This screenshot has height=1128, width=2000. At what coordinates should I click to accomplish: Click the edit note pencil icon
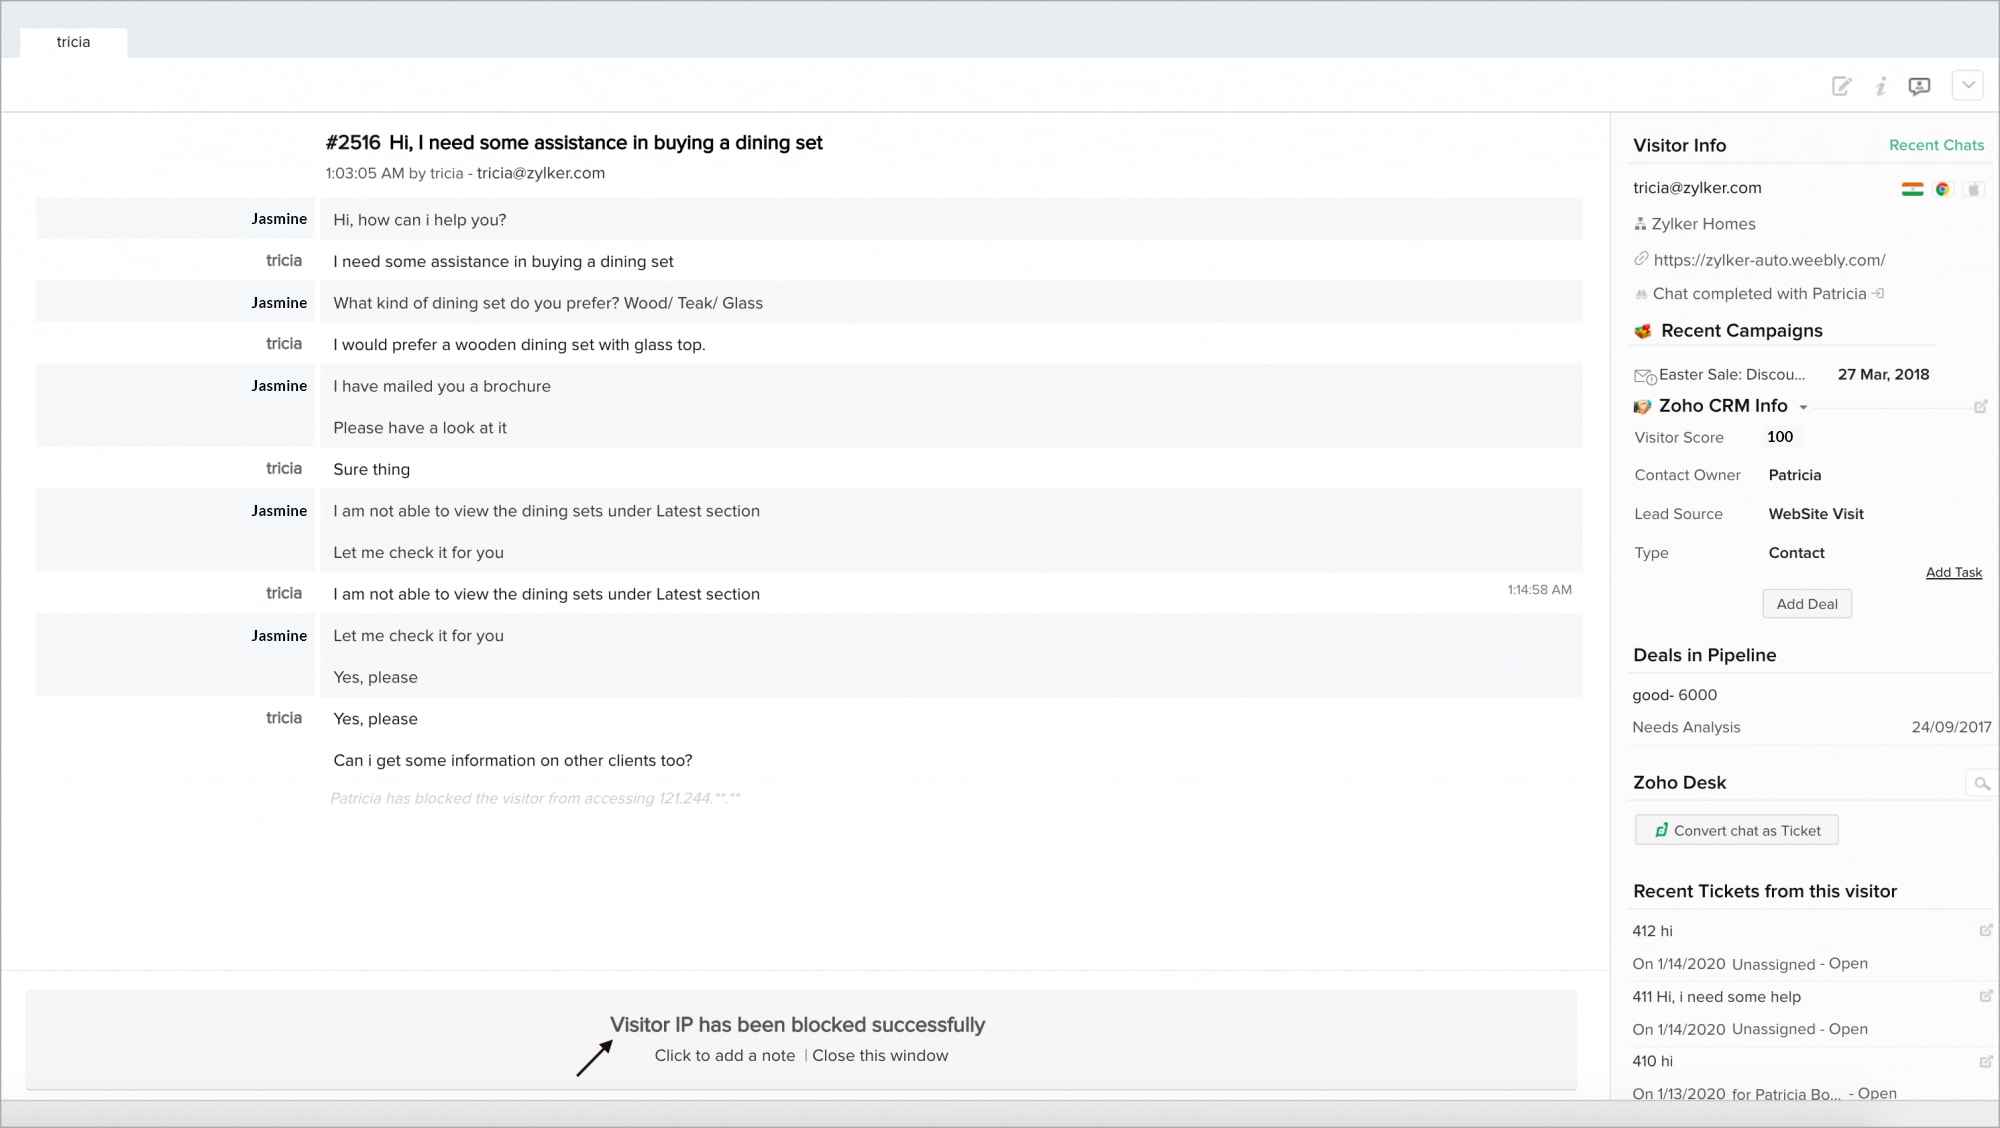[1841, 86]
